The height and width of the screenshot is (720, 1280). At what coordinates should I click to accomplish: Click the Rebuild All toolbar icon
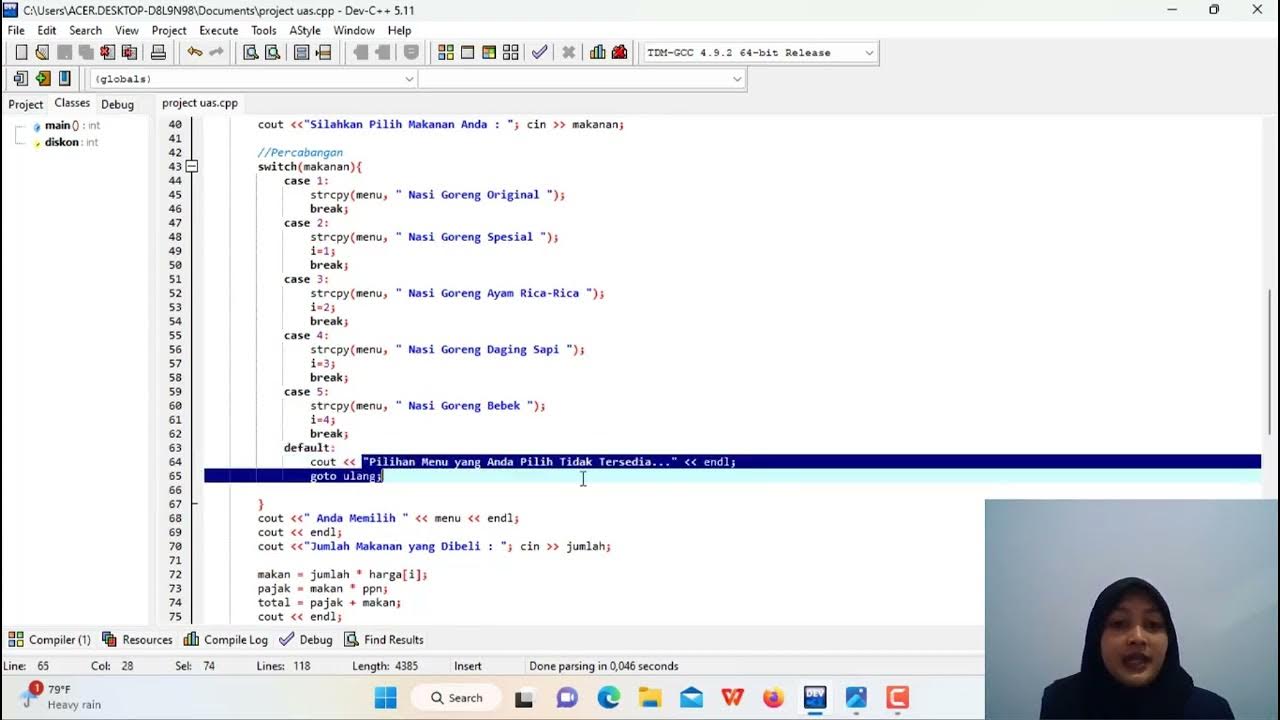511,52
